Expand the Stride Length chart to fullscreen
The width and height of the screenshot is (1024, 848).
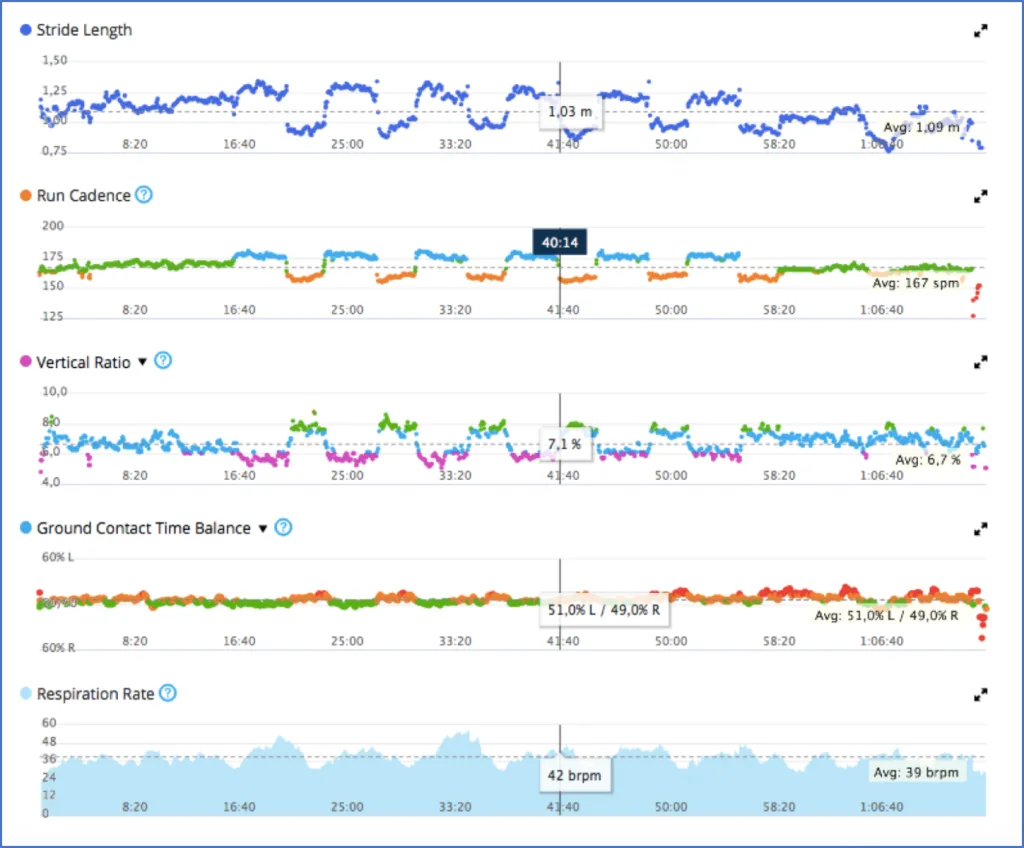[980, 31]
